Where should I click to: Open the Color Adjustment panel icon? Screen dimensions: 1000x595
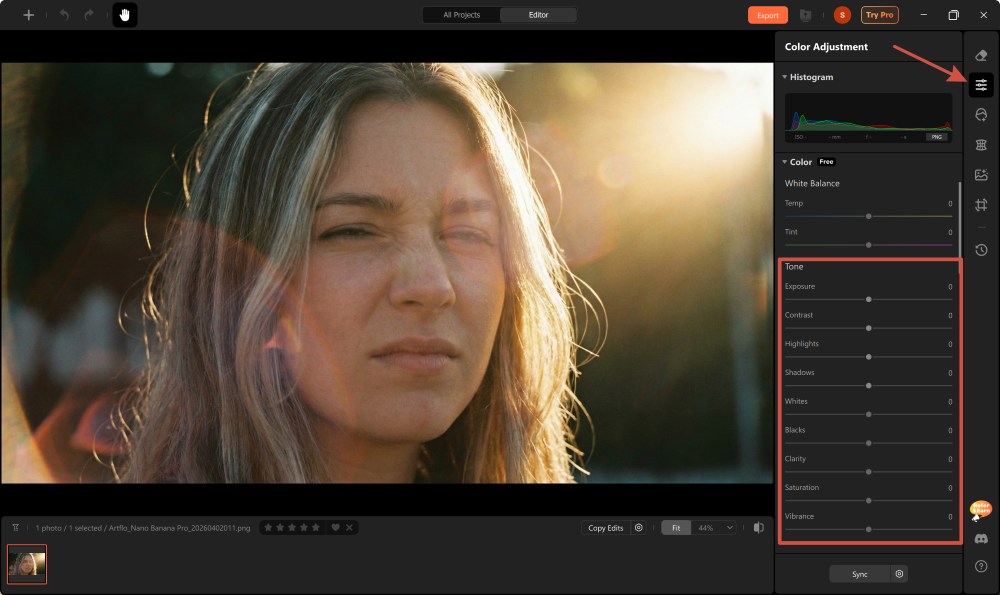(x=981, y=85)
